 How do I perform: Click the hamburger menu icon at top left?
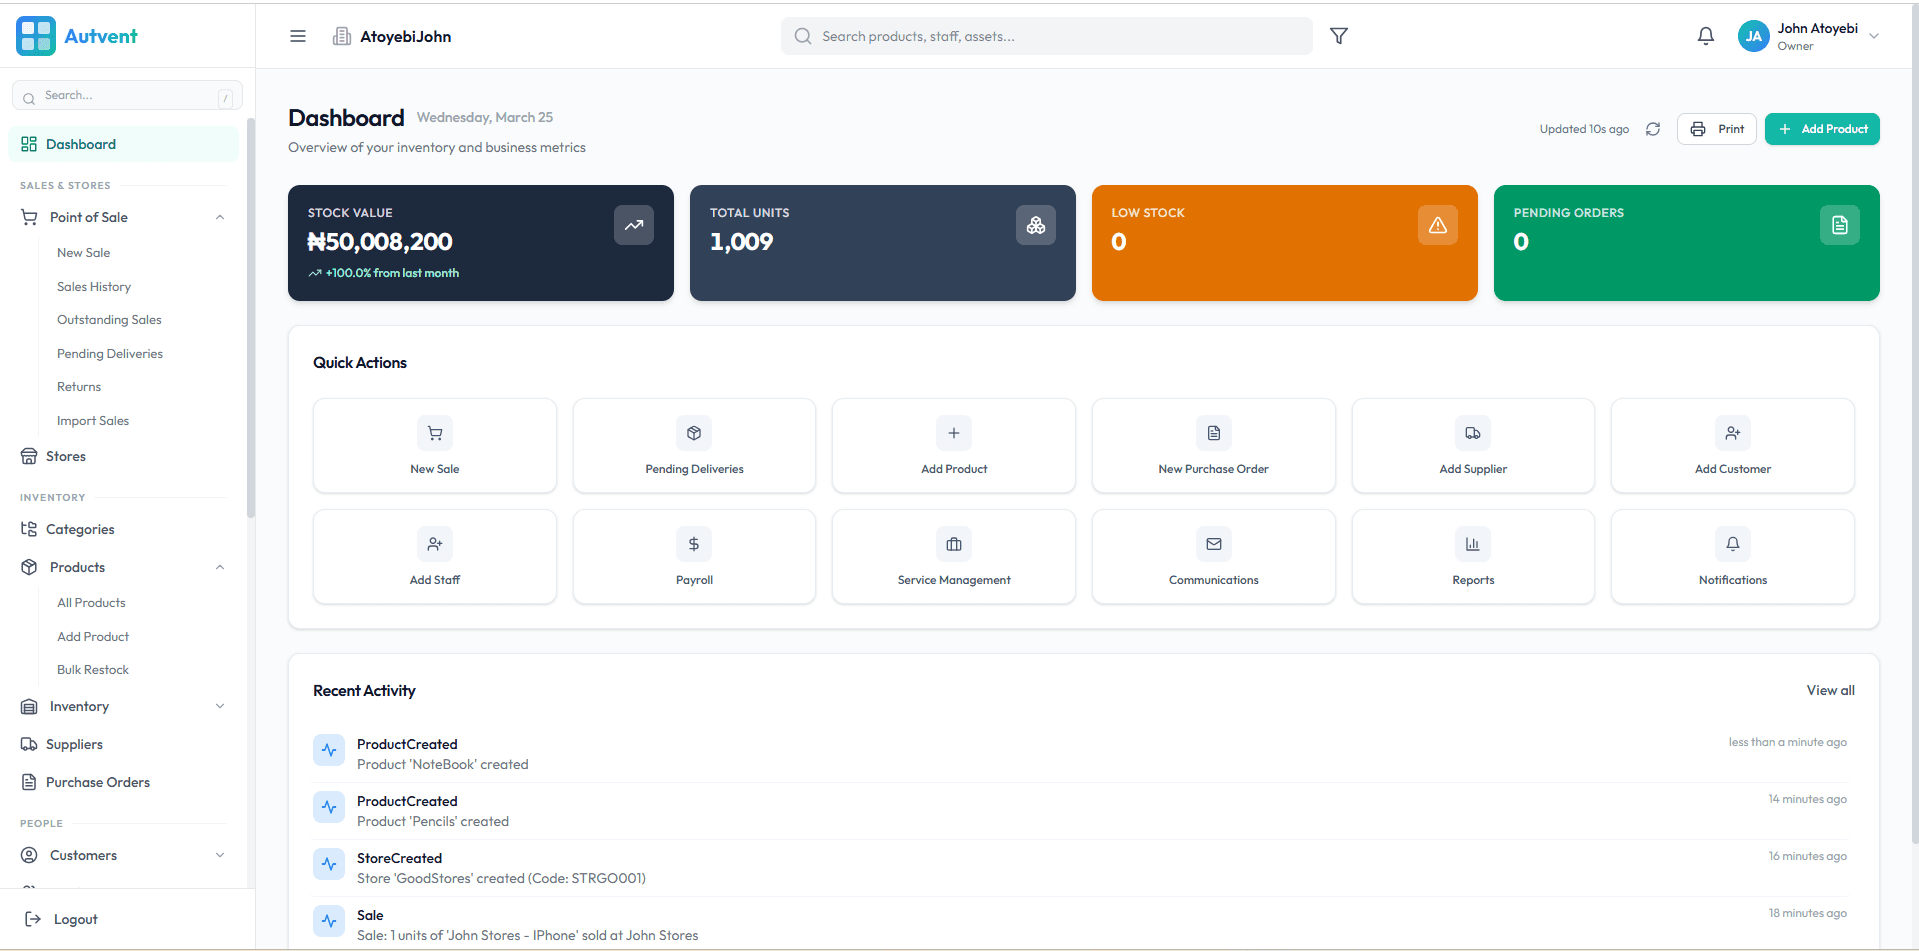click(297, 35)
